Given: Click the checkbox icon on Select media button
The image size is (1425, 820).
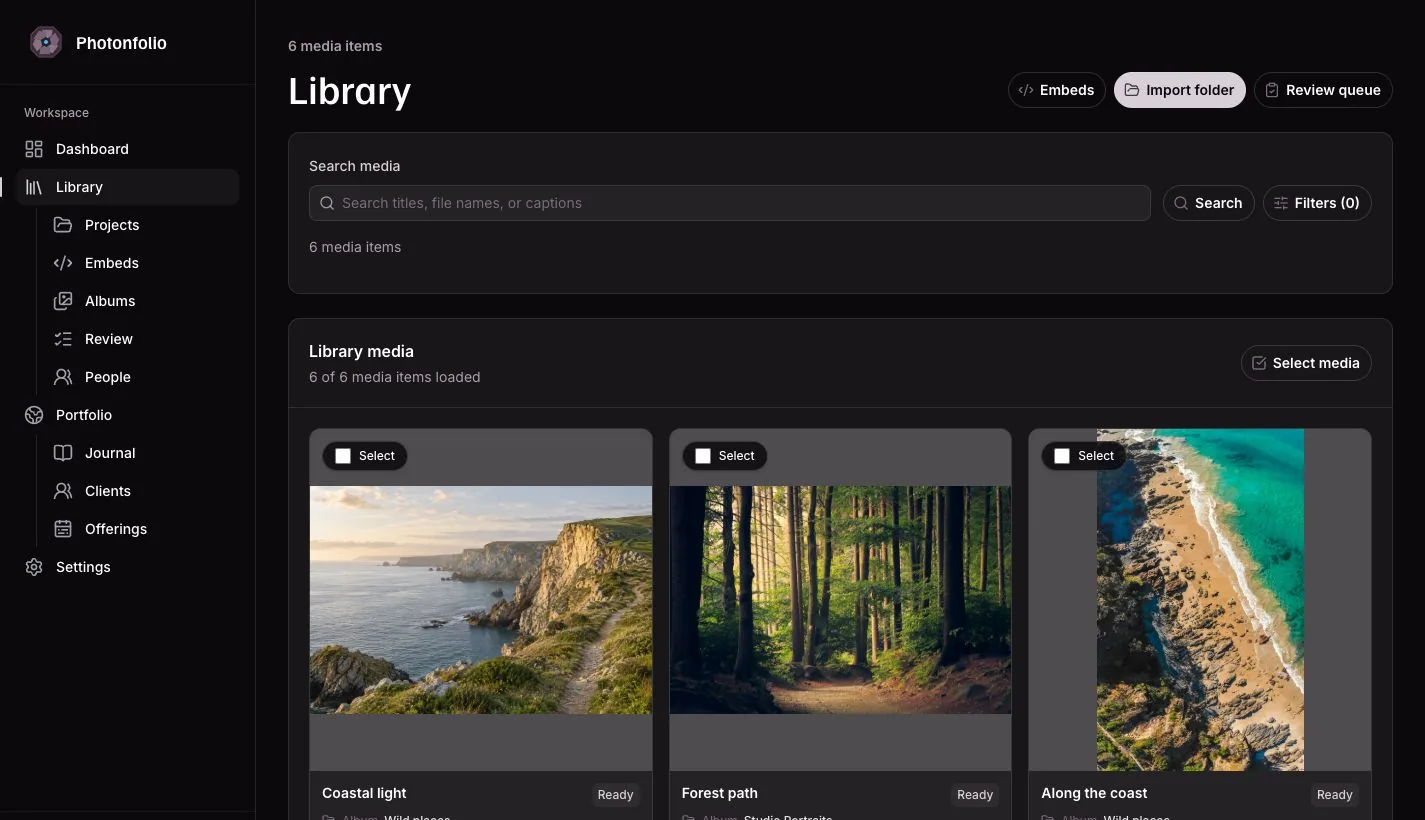Looking at the screenshot, I should tap(1259, 363).
